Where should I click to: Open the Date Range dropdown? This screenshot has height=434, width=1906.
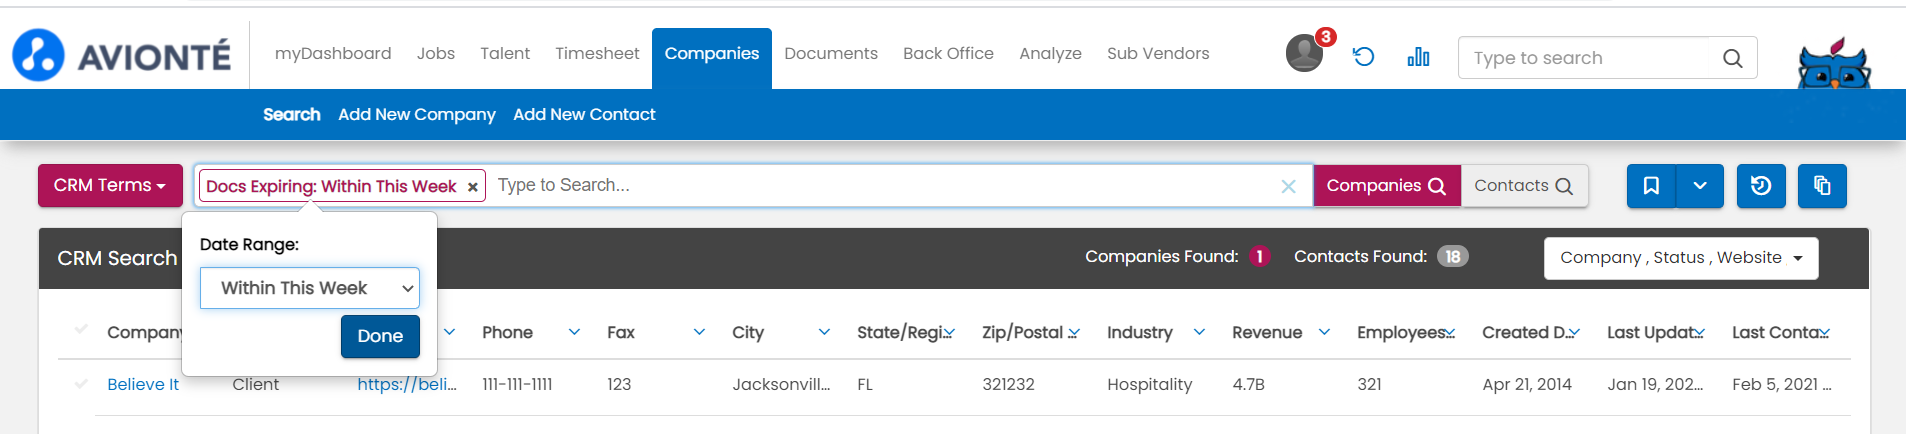(309, 288)
